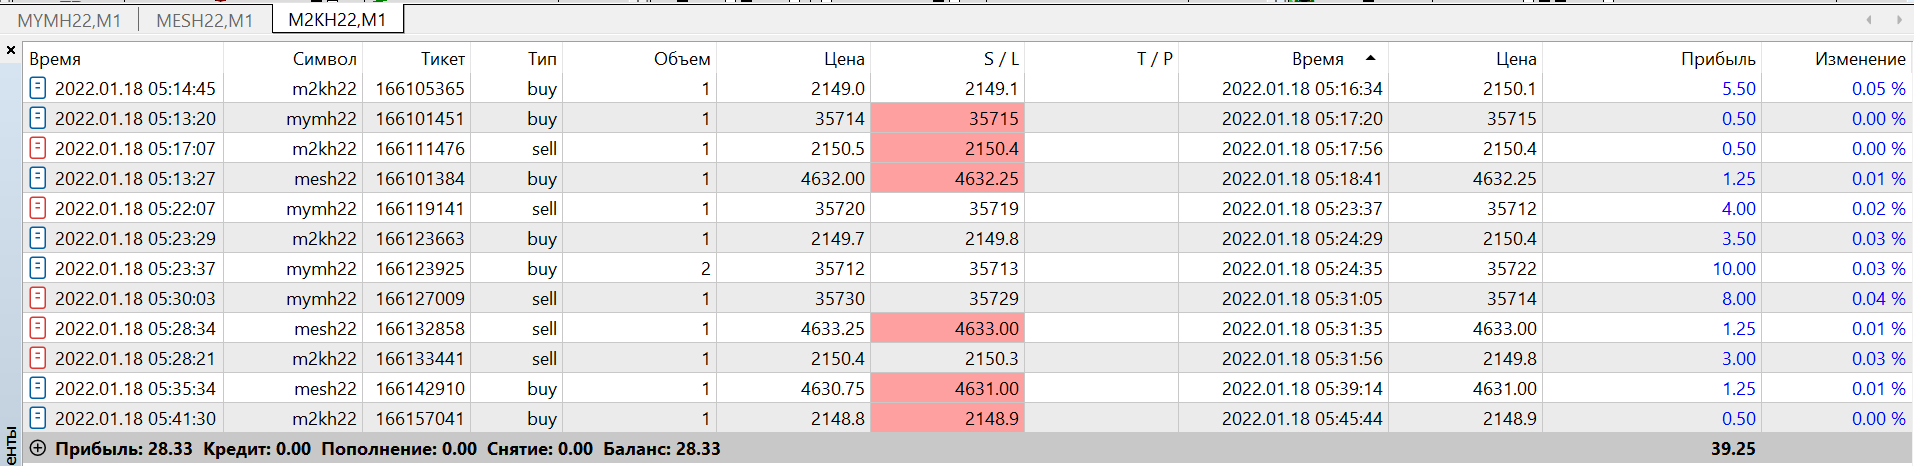Sort history by Прибыль column header
This screenshot has width=1914, height=466.
tap(1717, 59)
